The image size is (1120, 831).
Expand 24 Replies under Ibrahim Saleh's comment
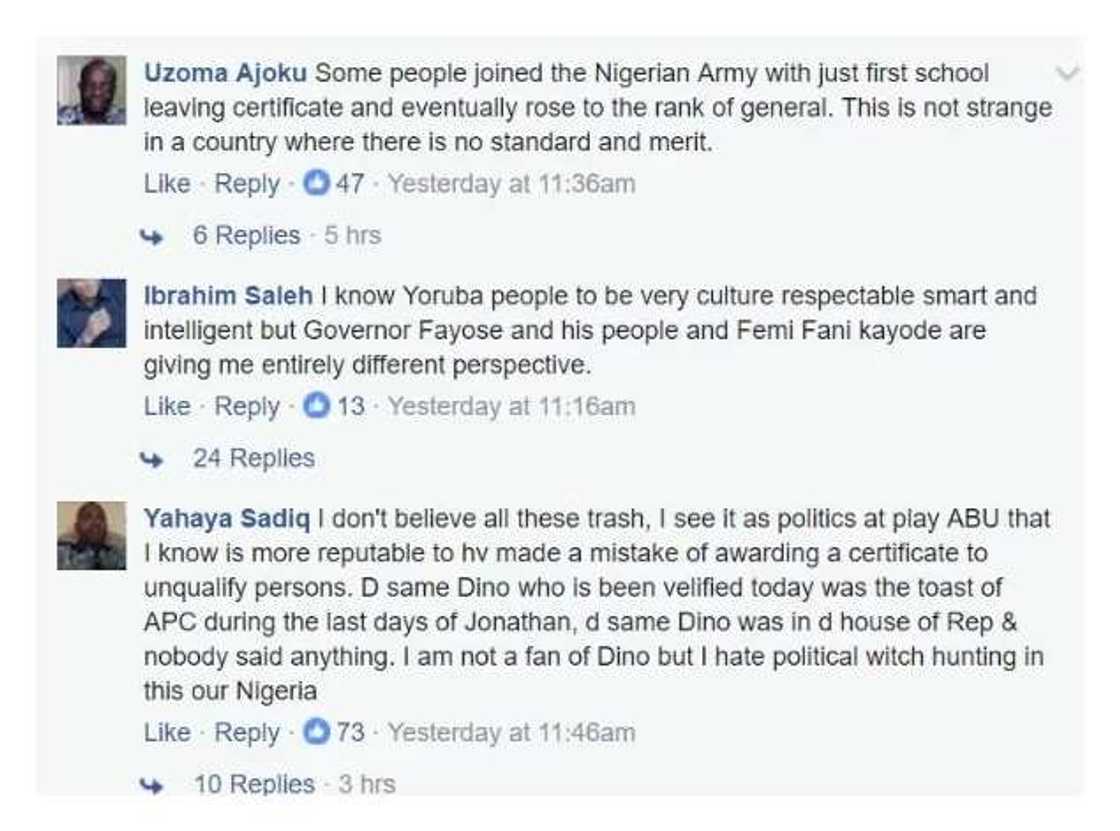pos(253,459)
